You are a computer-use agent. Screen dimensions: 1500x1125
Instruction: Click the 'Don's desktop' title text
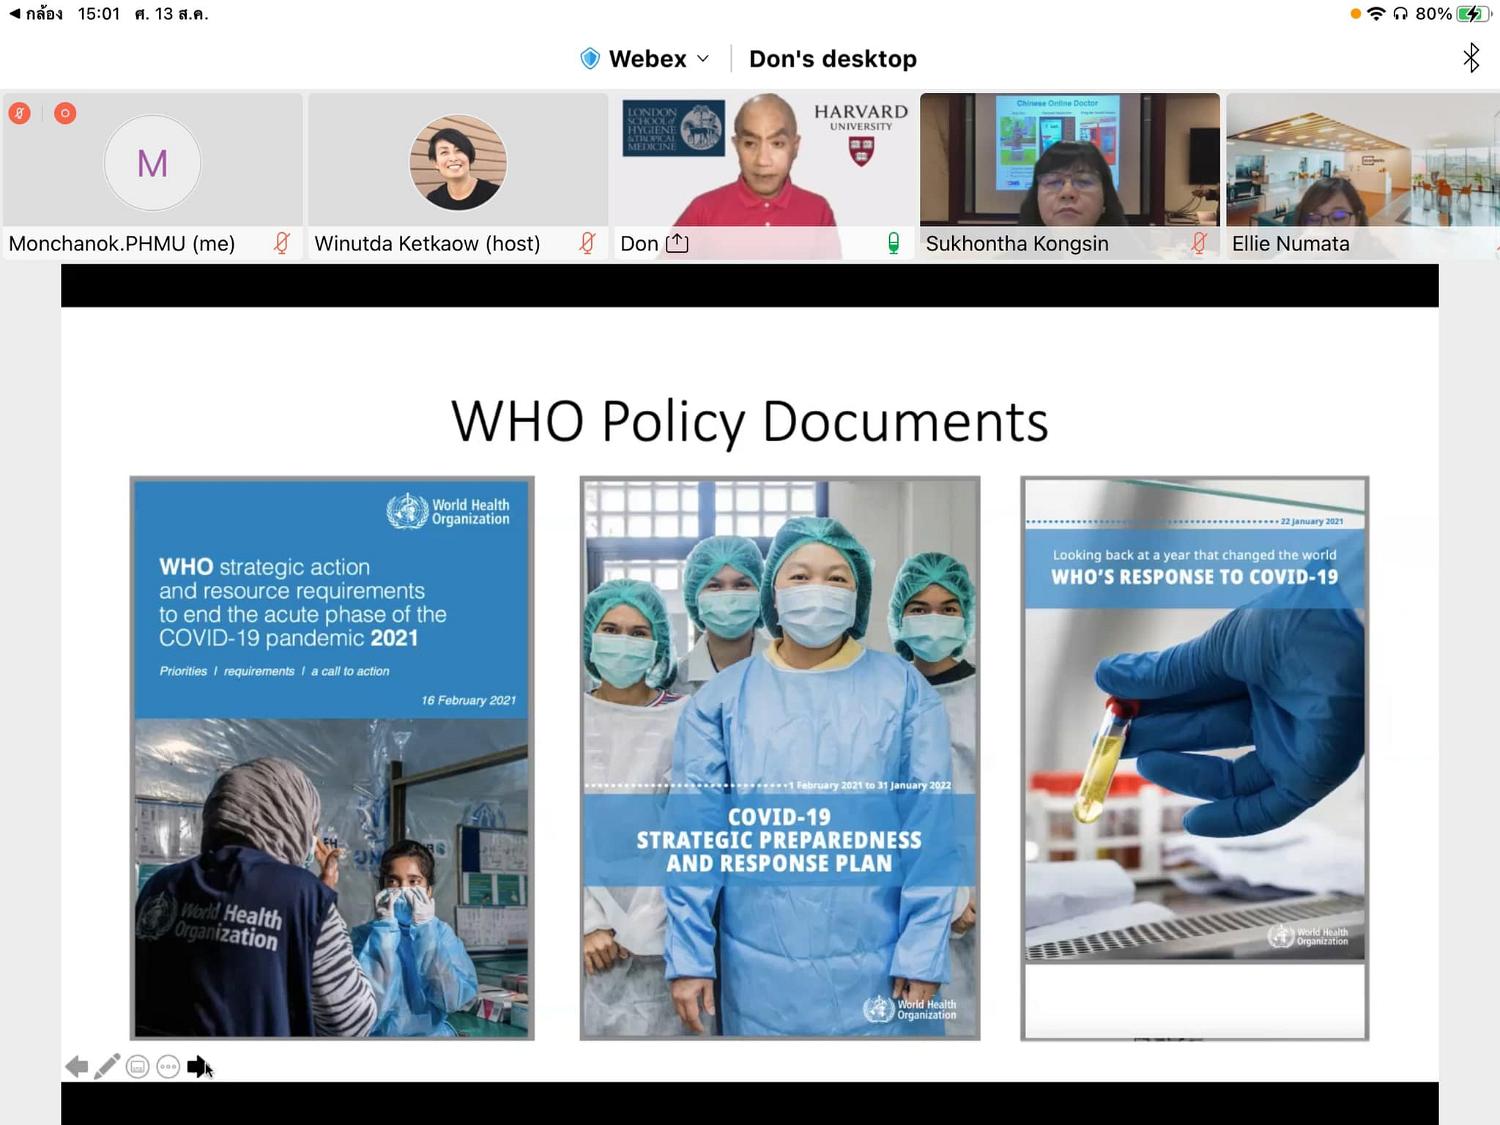click(833, 59)
